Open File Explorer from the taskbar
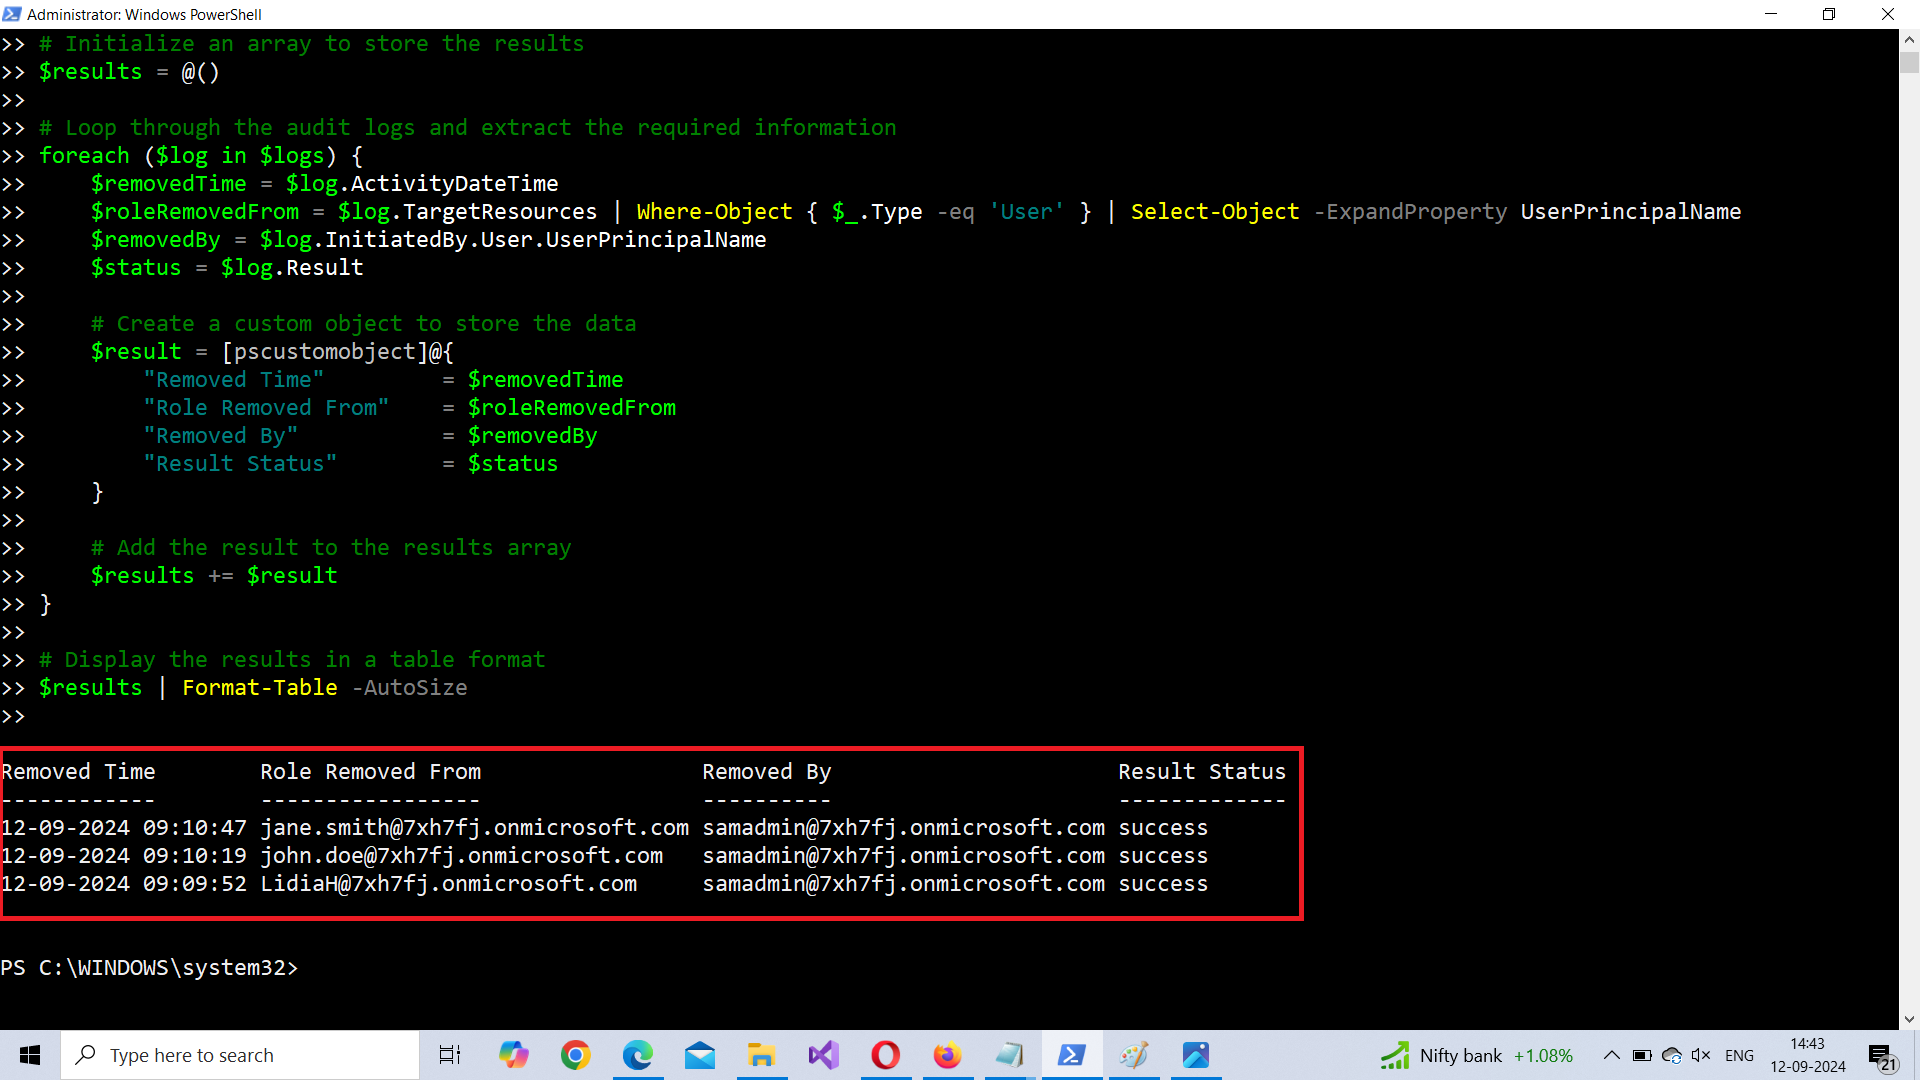This screenshot has width=1920, height=1080. point(761,1055)
